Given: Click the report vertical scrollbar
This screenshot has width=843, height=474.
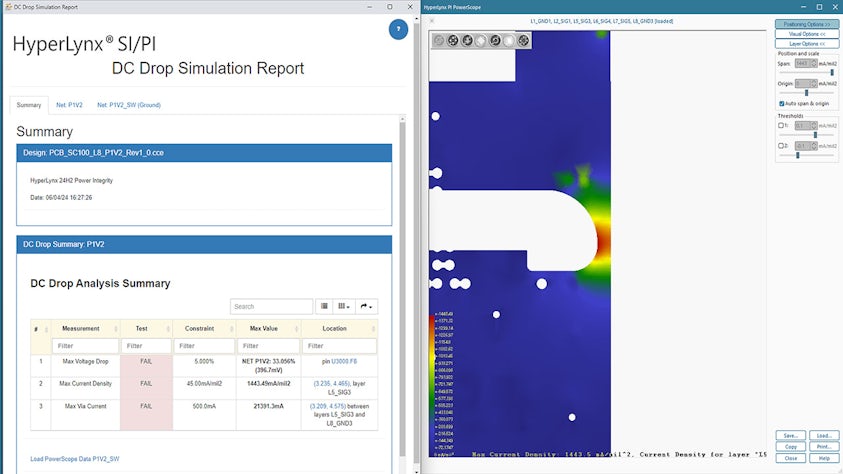Looking at the screenshot, I should 402,289.
